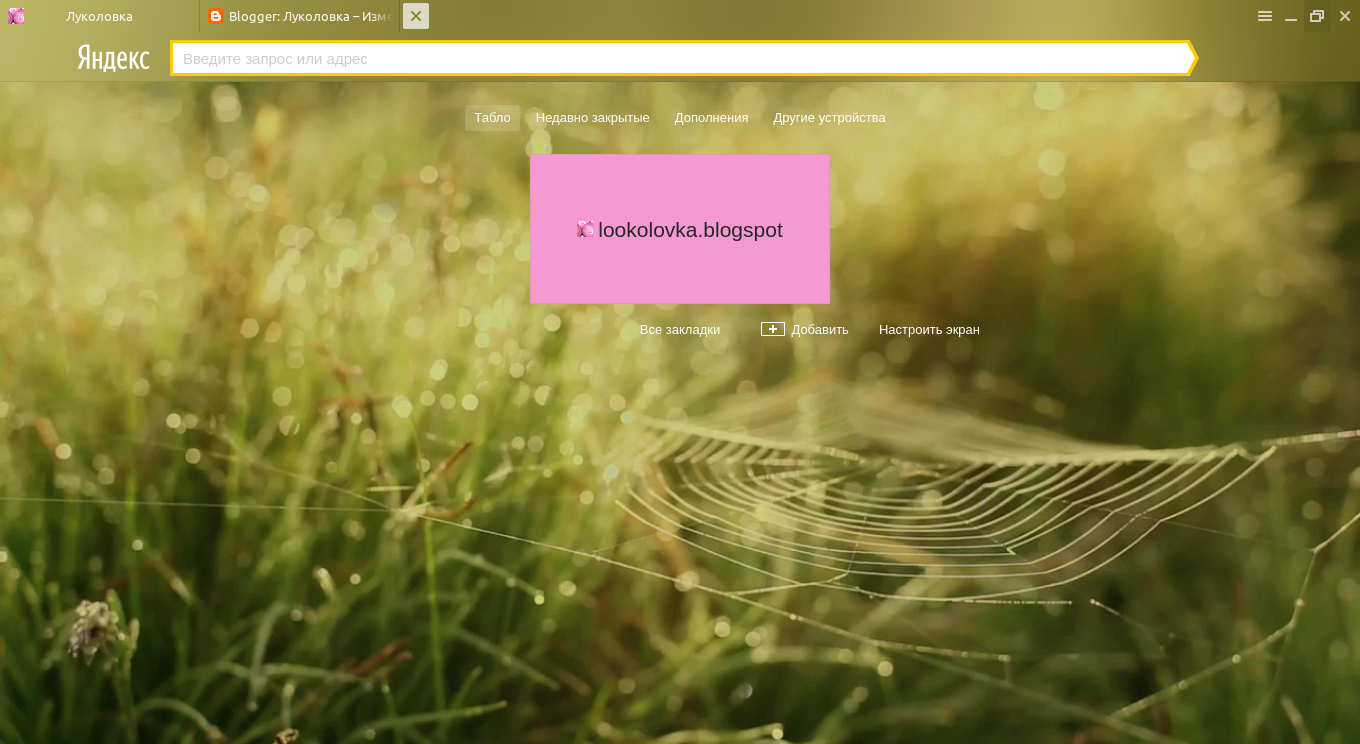Close the current new tab page
1360x744 pixels.
point(416,16)
